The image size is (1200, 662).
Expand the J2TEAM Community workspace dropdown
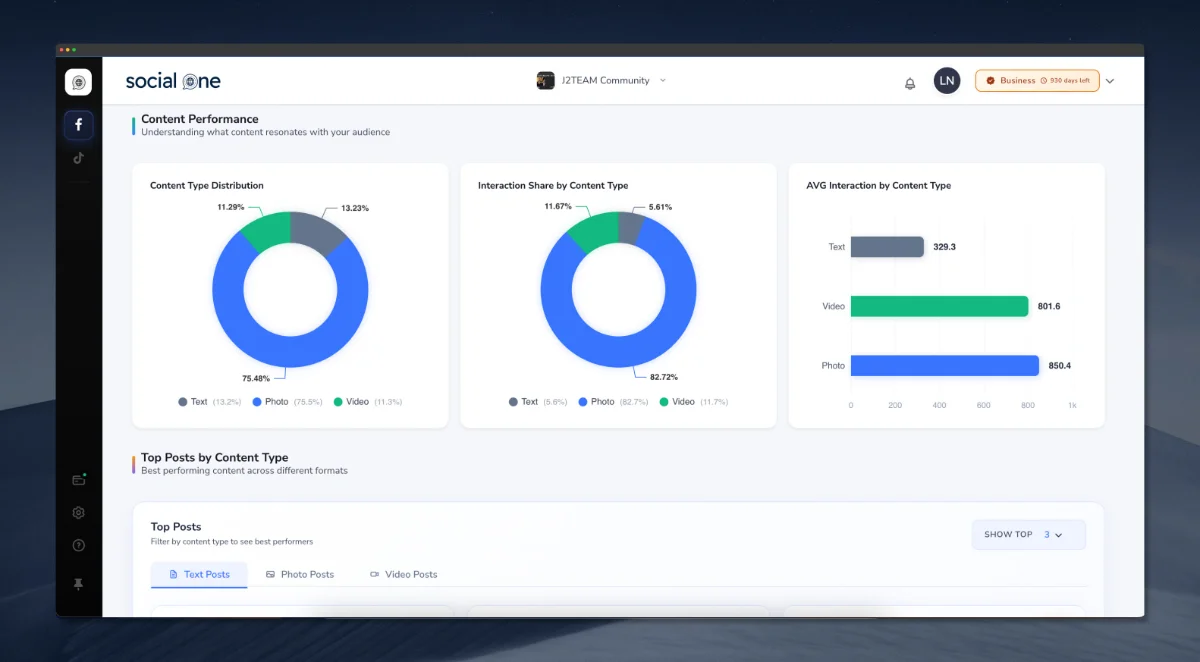(x=600, y=80)
